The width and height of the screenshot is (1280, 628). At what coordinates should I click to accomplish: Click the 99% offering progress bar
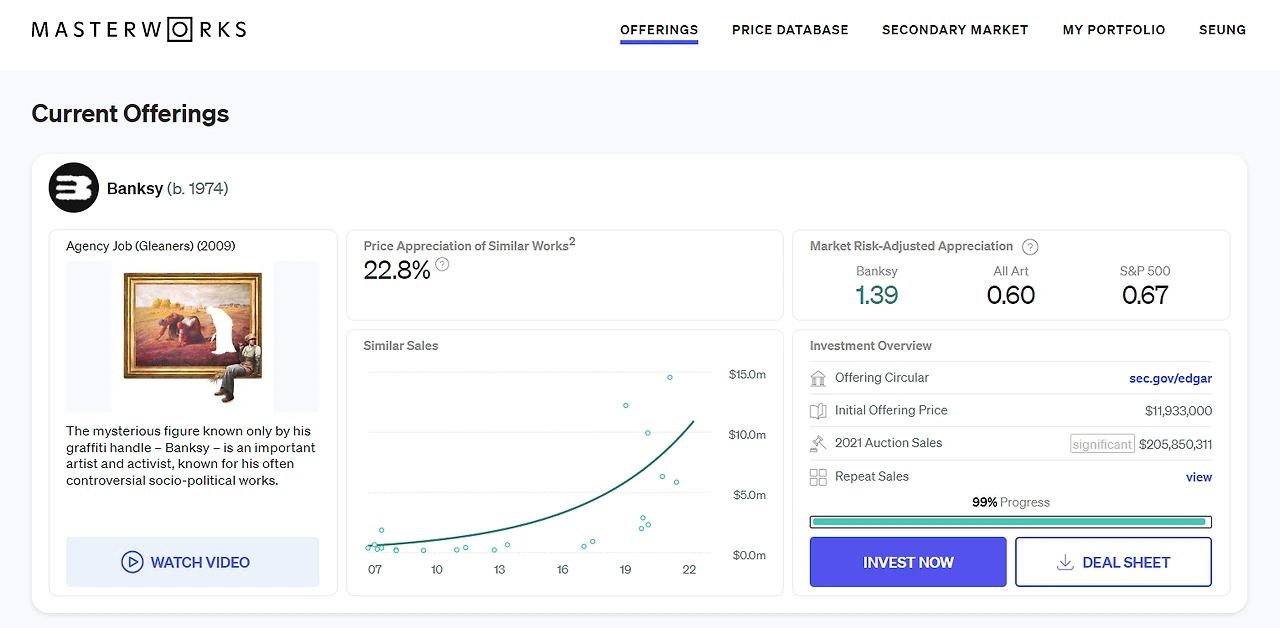click(1010, 521)
